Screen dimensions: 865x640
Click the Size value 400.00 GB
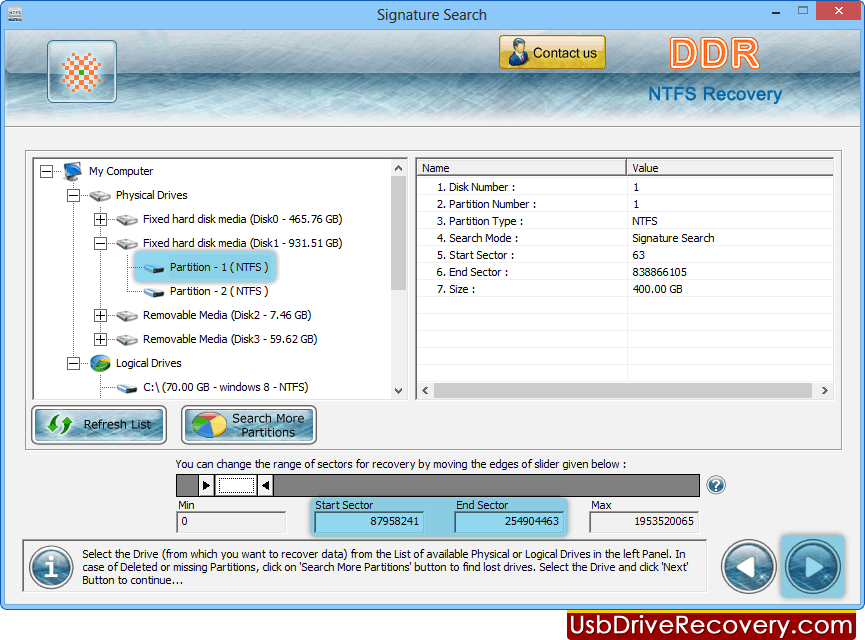pos(657,289)
